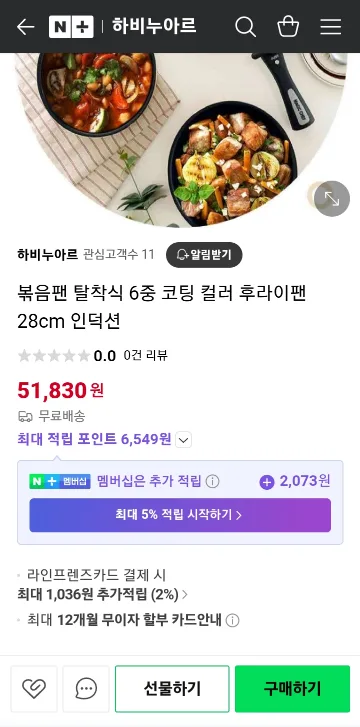The height and width of the screenshot is (727, 360).
Task: Tap 최대 5% 적립 시작하기 banner
Action: tap(180, 515)
